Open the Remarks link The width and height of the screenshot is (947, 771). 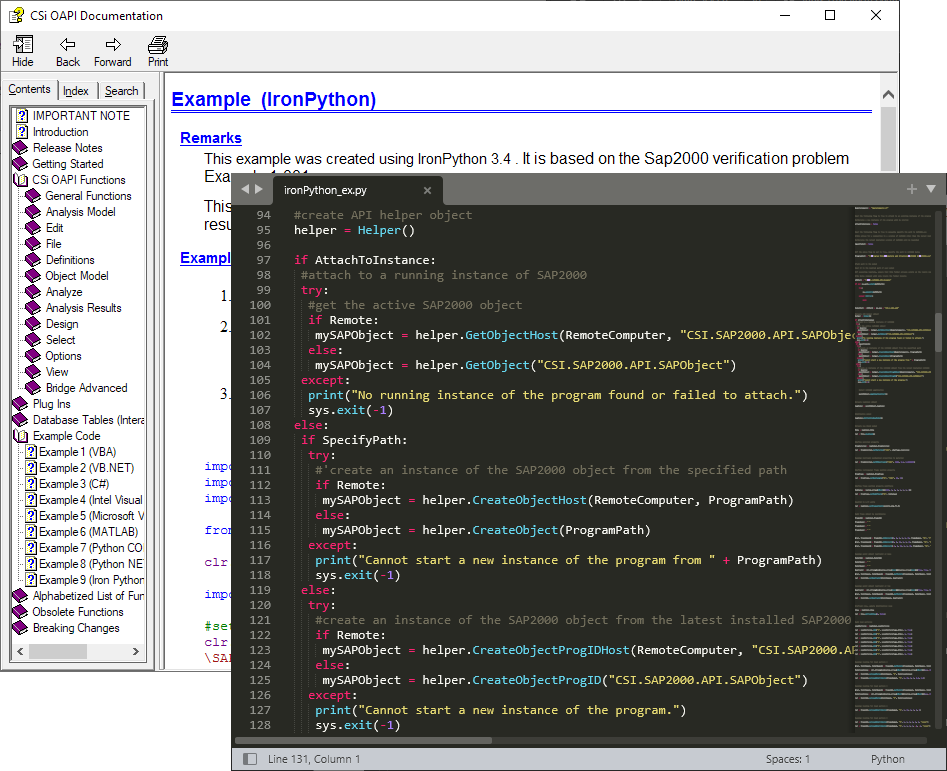pyautogui.click(x=210, y=138)
